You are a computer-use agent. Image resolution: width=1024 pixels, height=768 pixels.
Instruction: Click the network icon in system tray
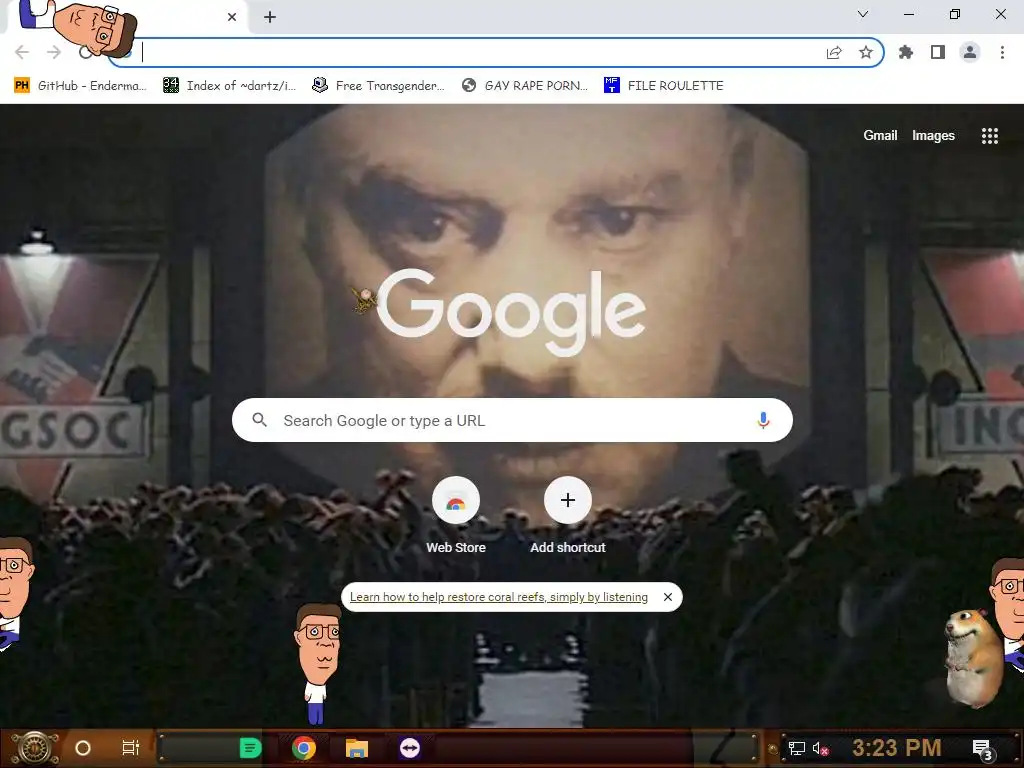point(796,748)
